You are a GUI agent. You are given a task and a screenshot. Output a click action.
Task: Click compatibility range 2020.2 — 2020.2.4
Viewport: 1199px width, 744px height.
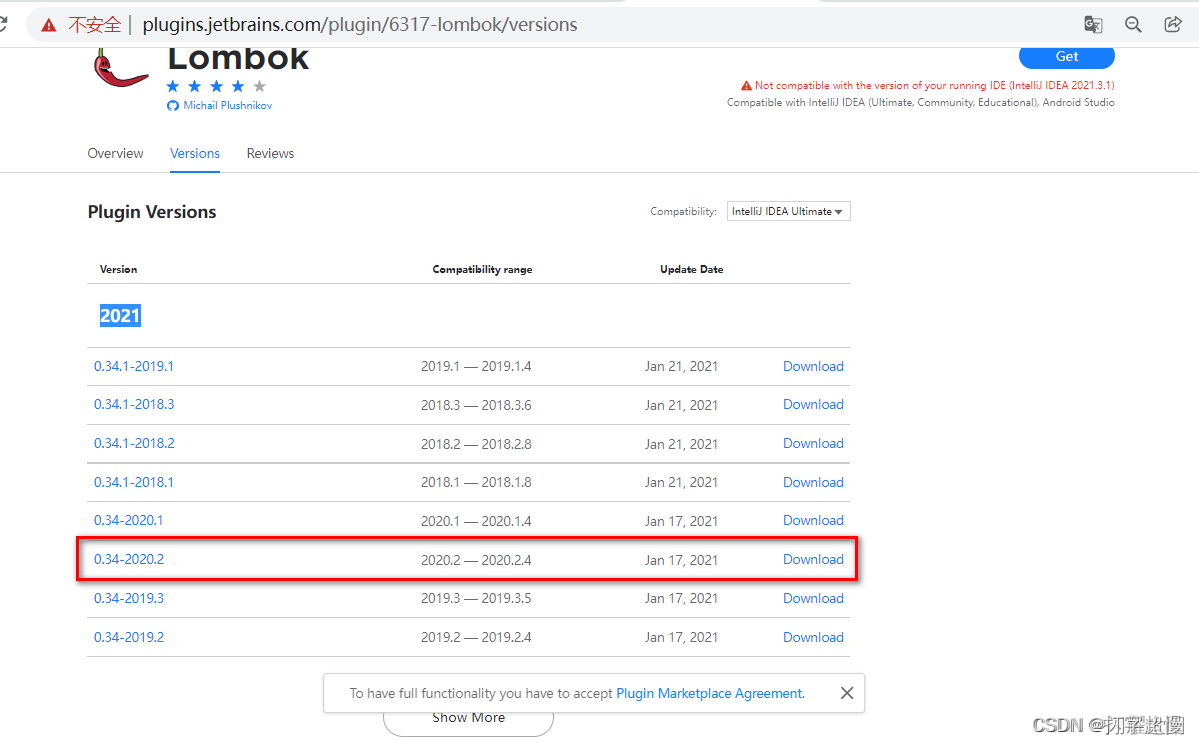(476, 560)
